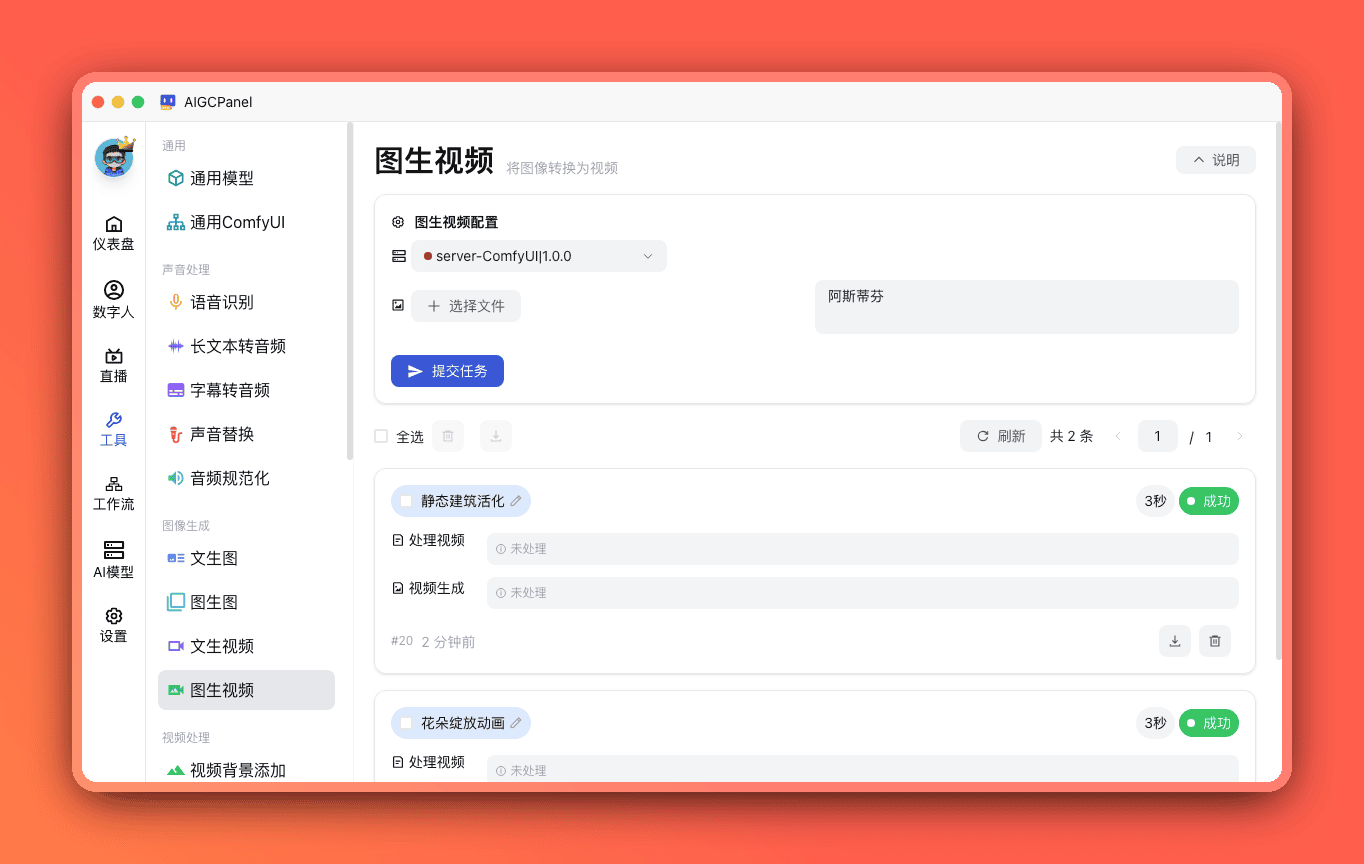
Task: Open the 工作流 workflow section
Action: pyautogui.click(x=114, y=494)
